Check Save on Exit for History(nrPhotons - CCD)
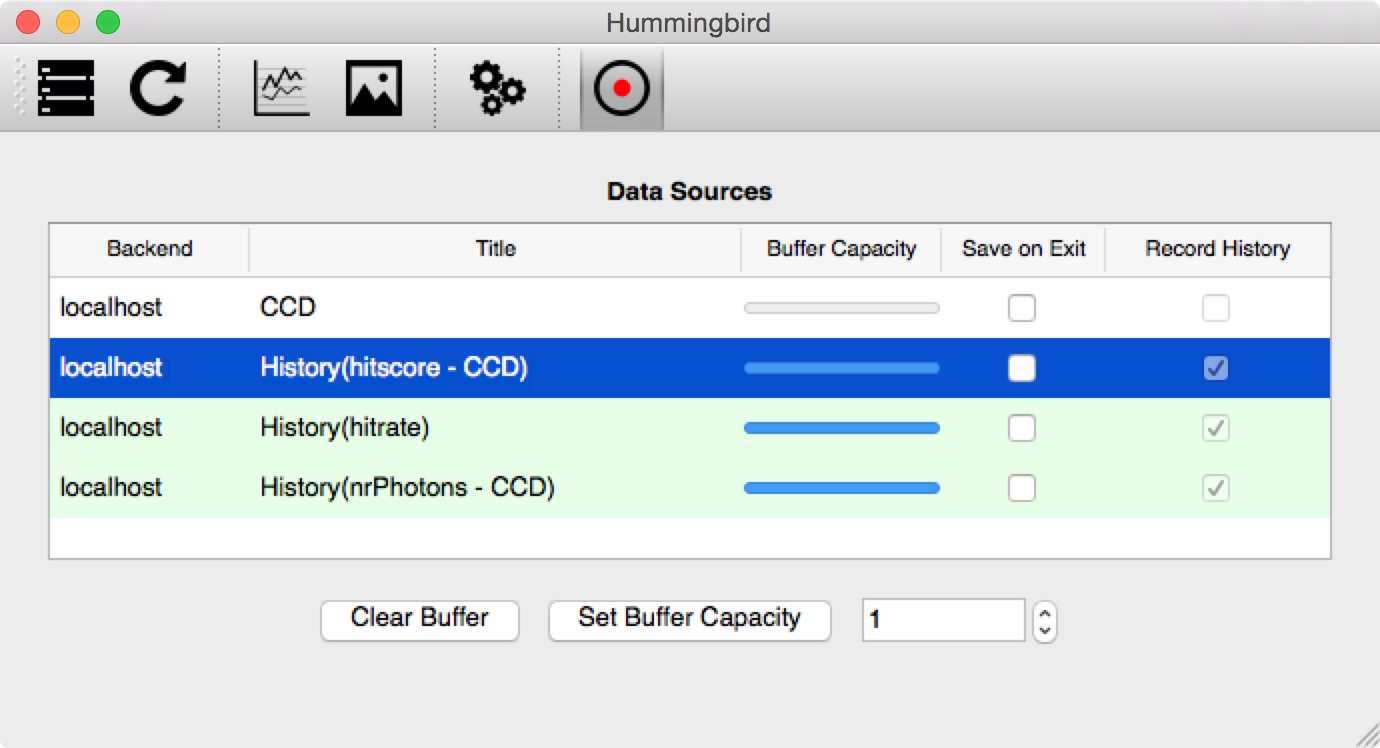This screenshot has width=1380, height=748. [1022, 488]
